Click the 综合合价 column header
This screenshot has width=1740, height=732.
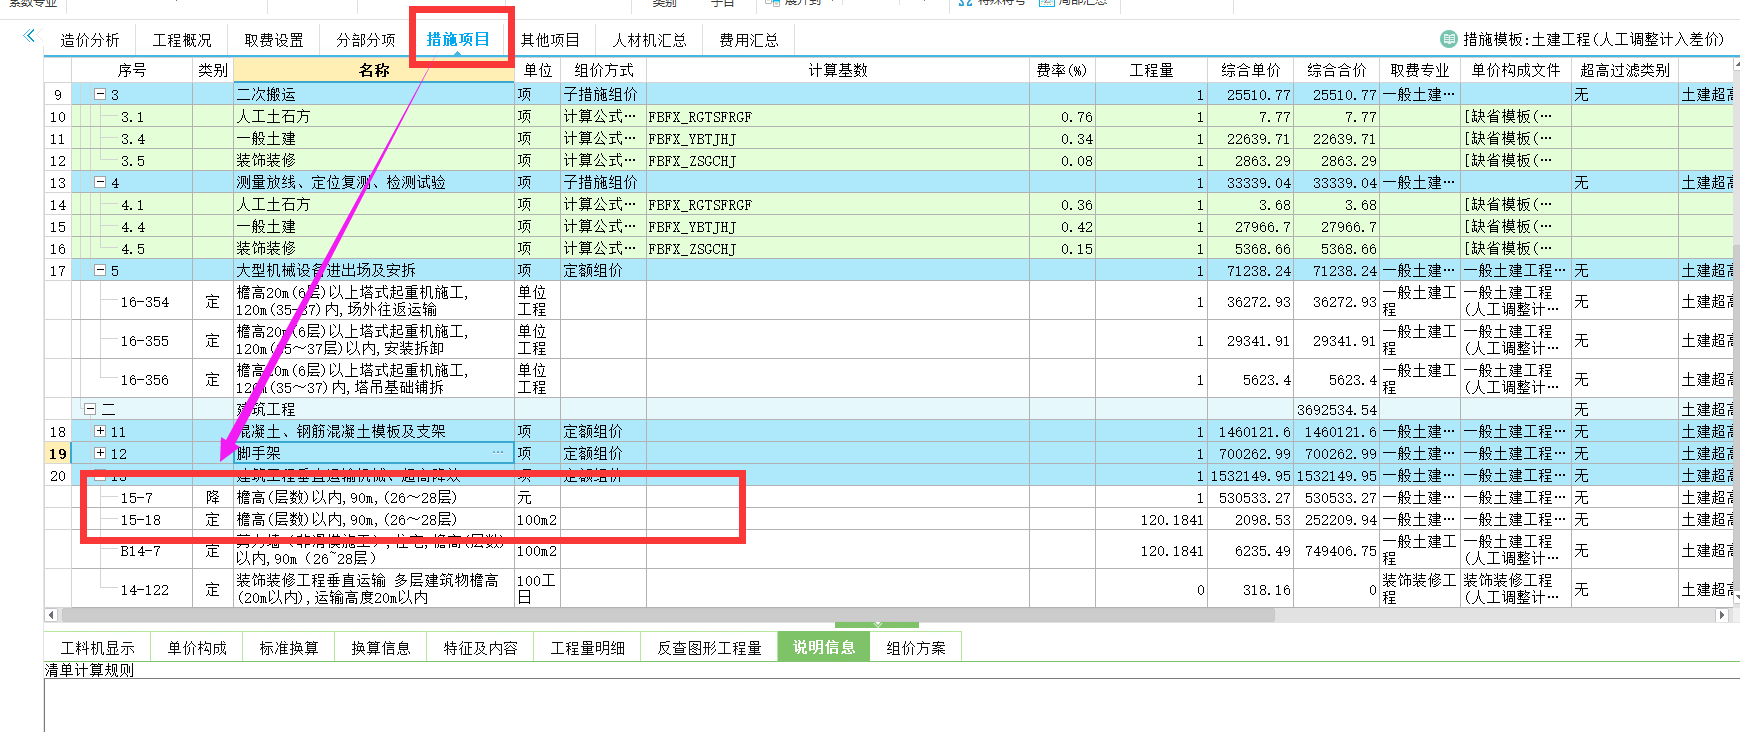1337,70
